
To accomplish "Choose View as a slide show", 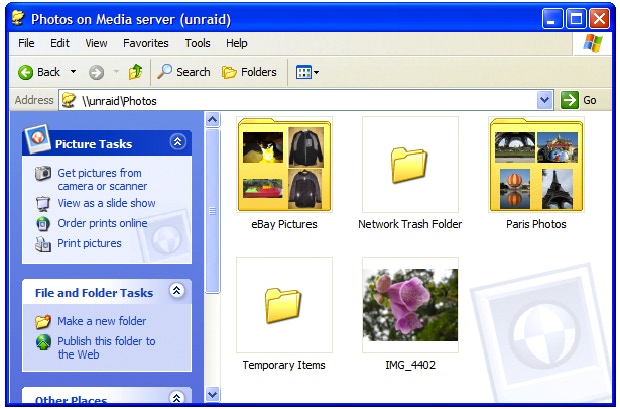I will tap(106, 203).
